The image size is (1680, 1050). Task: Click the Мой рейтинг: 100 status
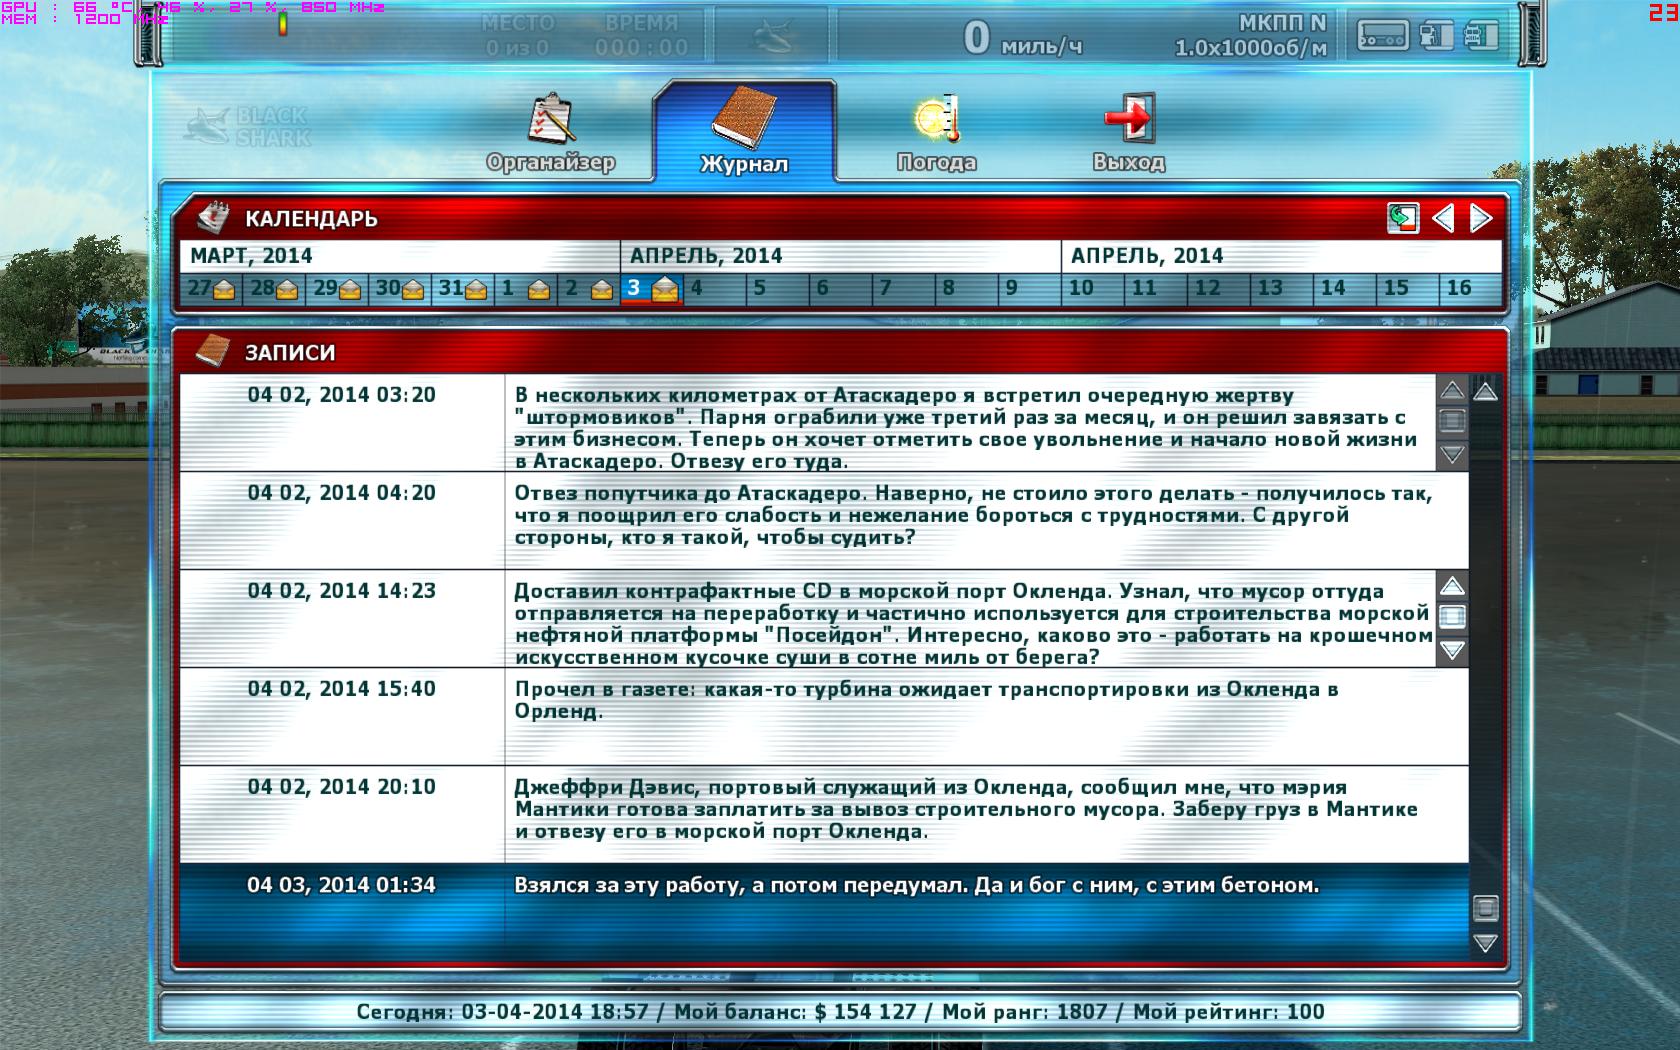tap(1229, 1012)
